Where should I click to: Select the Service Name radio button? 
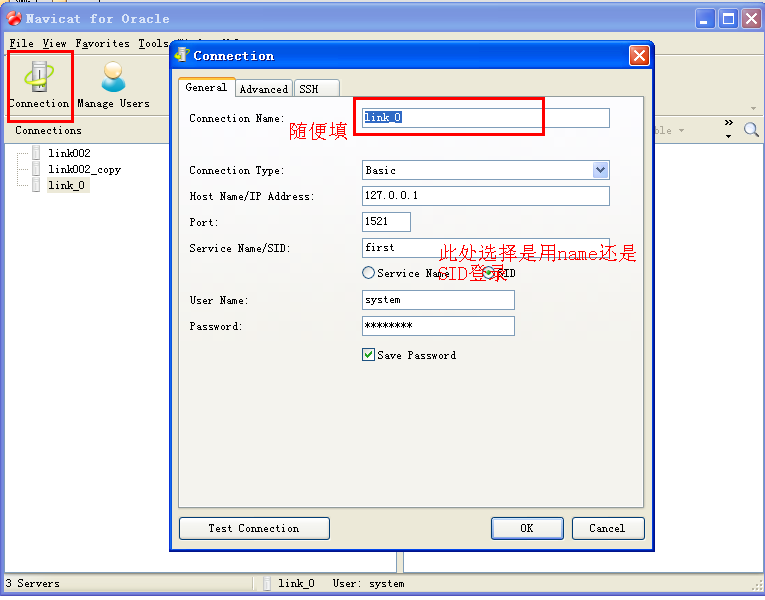368,273
